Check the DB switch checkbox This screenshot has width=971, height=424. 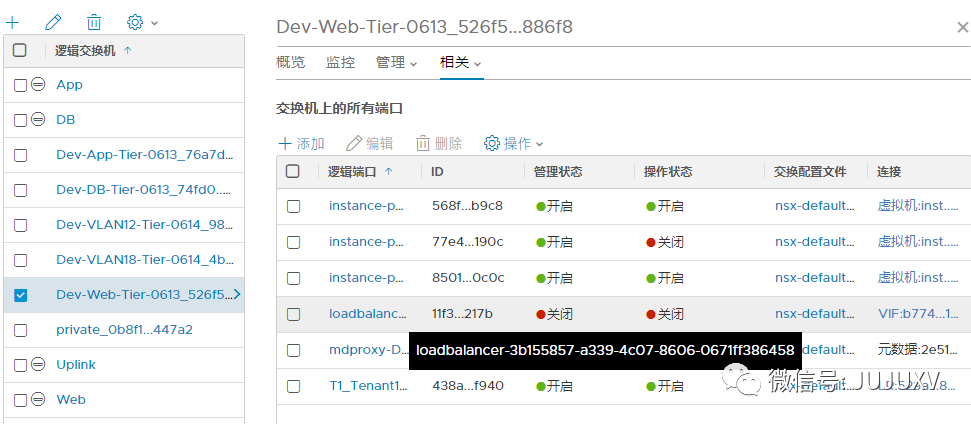(x=20, y=120)
